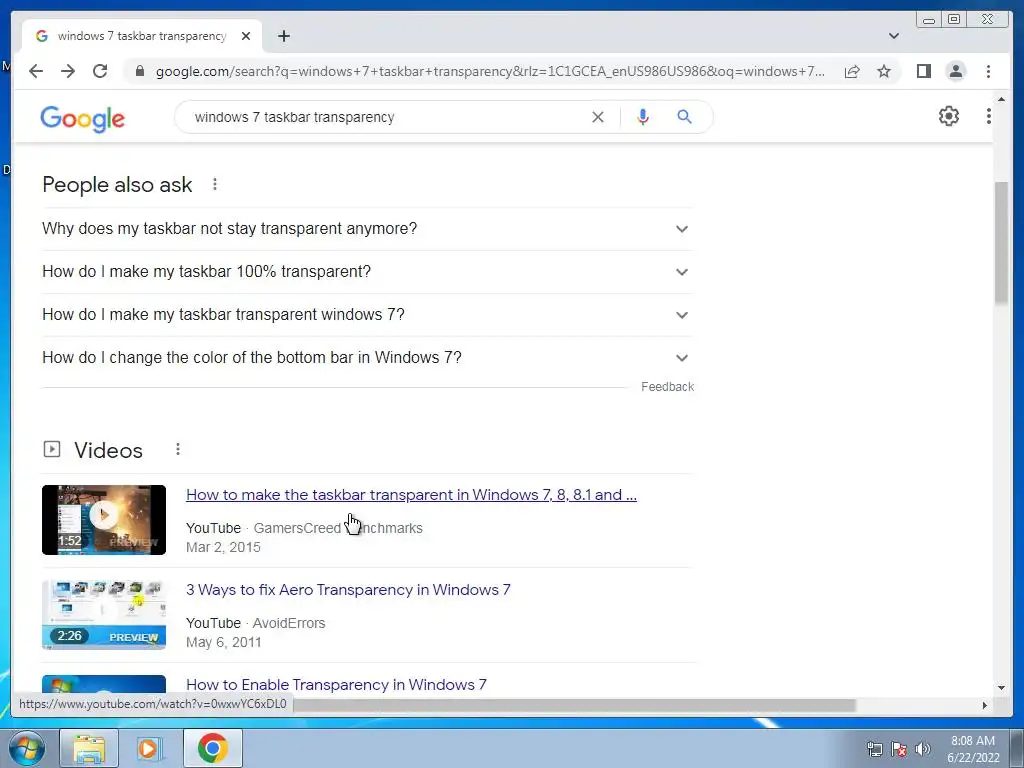
Task: Open 'How to make the taskbar transparent' video link
Action: click(x=411, y=494)
